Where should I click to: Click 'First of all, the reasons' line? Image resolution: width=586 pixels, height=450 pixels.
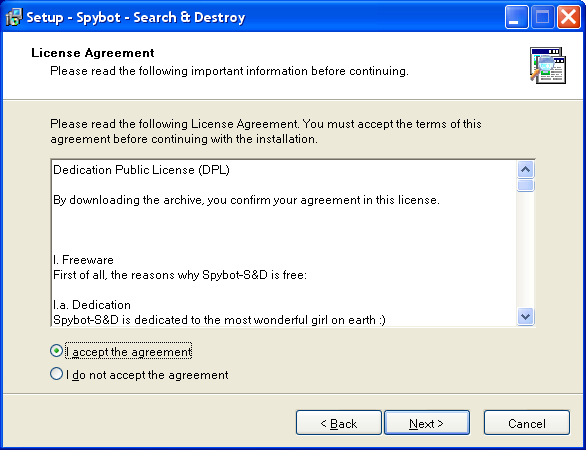point(180,275)
